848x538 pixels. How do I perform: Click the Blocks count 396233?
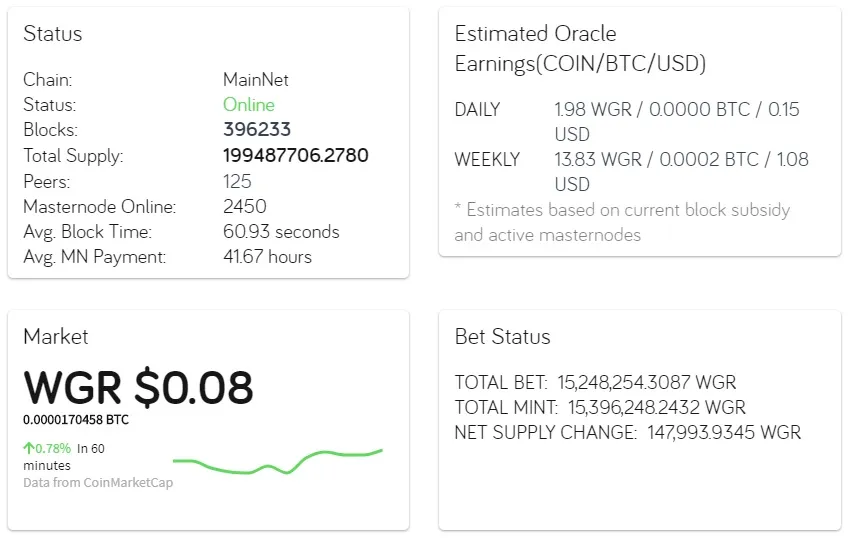point(257,130)
